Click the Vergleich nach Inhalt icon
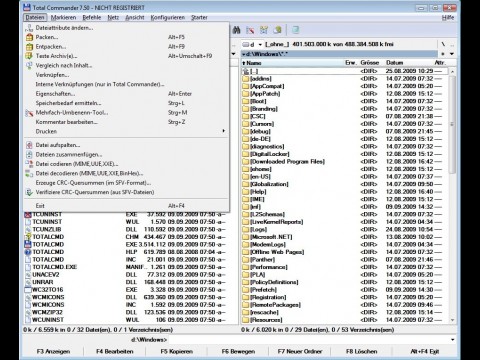480x360 pixels. 29,65
